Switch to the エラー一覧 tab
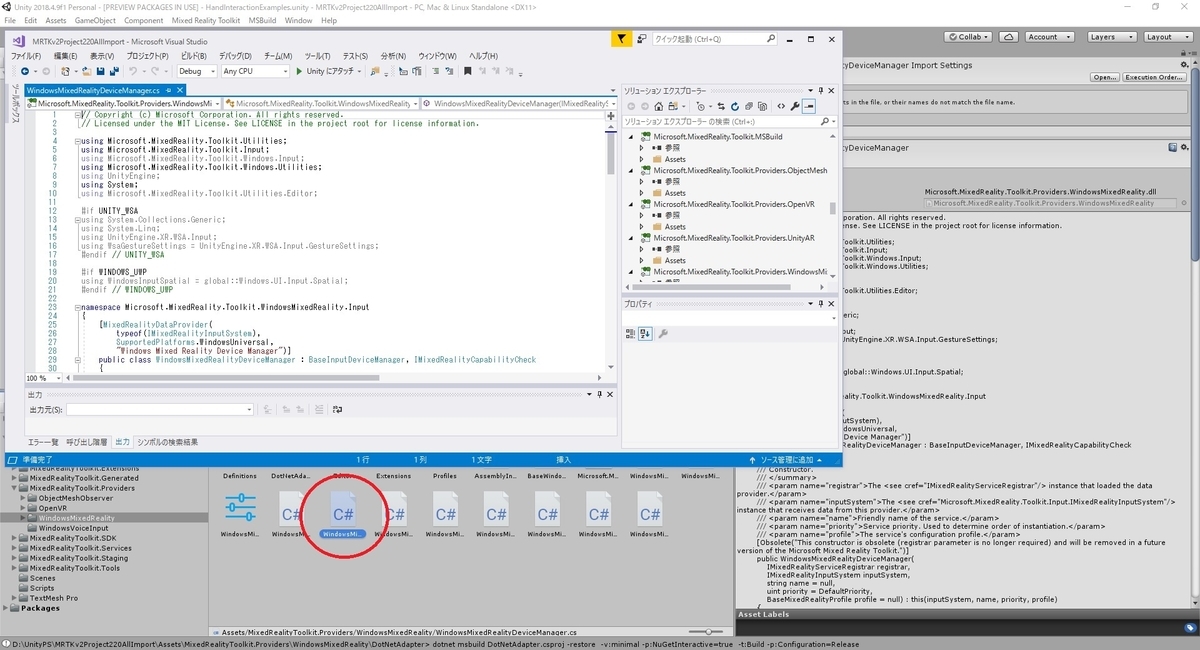The height and width of the screenshot is (650, 1200). point(43,442)
